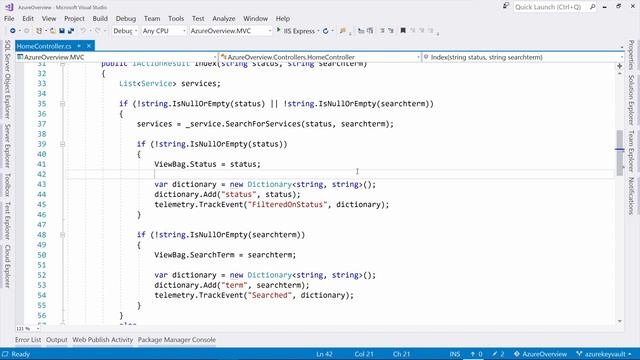The width and height of the screenshot is (640, 360).
Task: Open the HomeController type navigation dropdown
Action: [x=320, y=57]
